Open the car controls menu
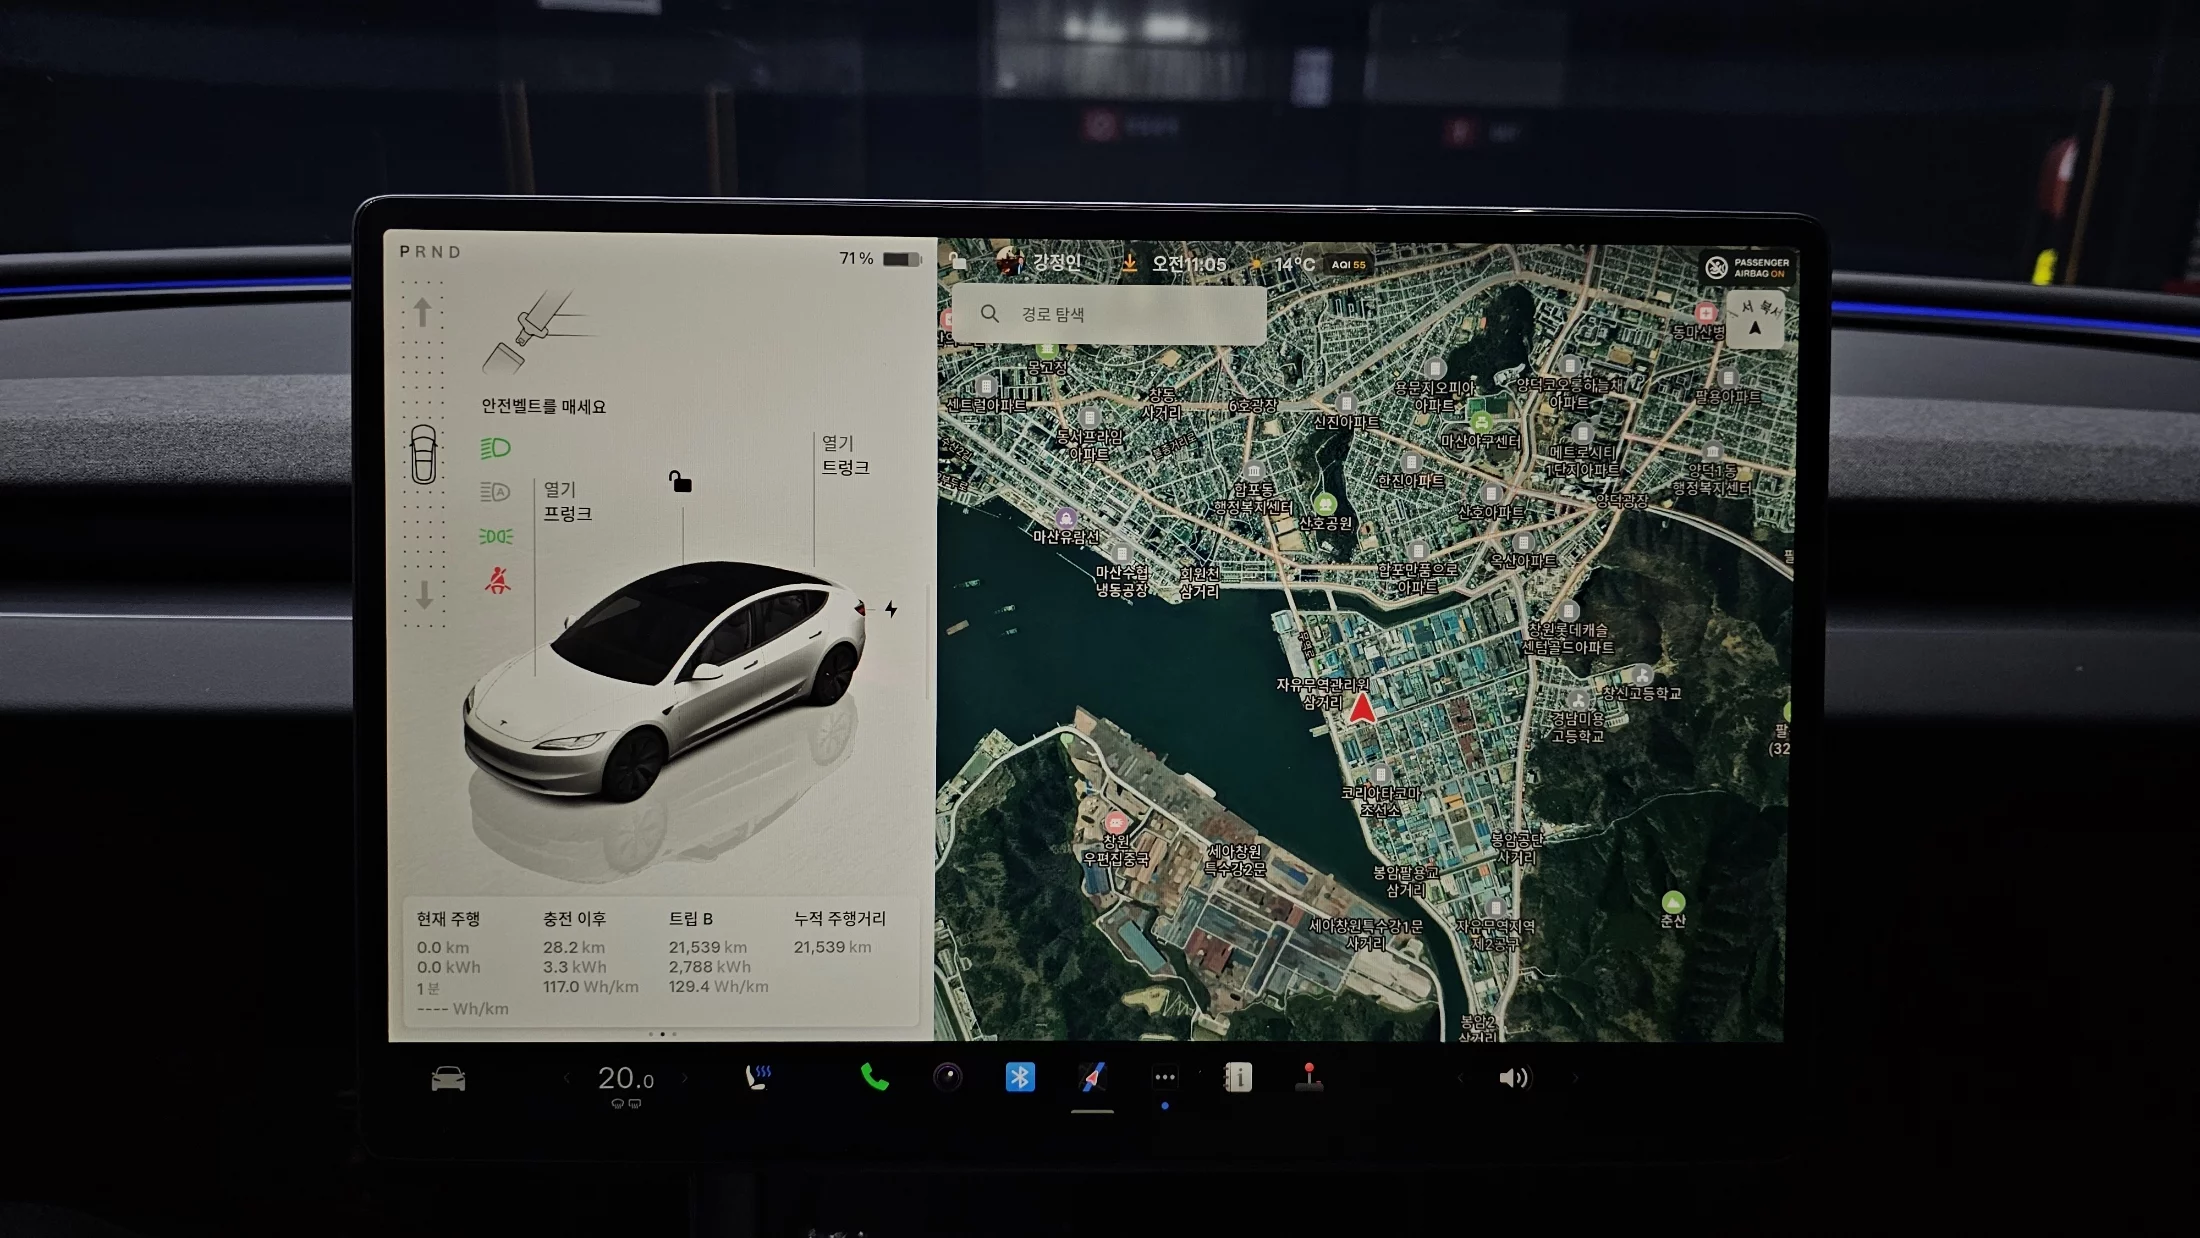The image size is (2200, 1238). tap(448, 1079)
